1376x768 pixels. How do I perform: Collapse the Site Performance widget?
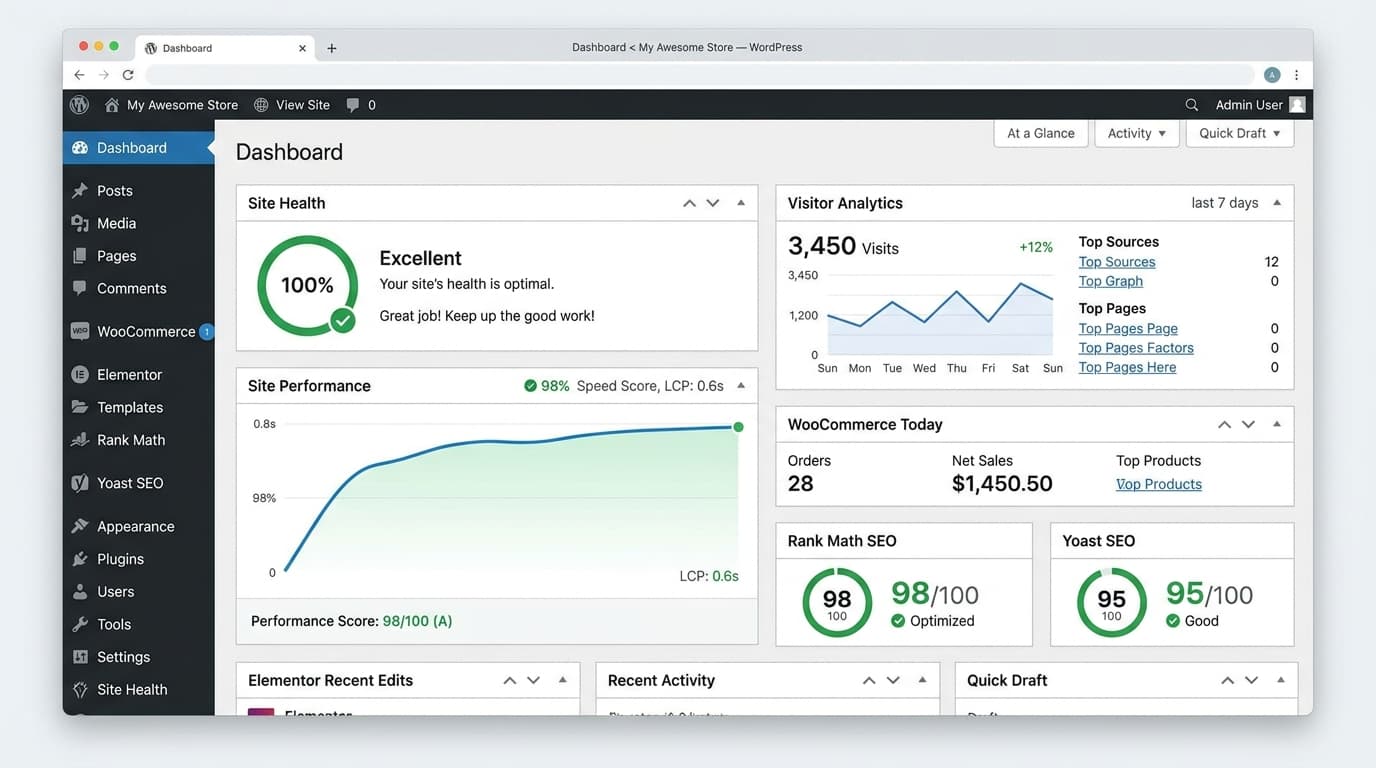tap(741, 386)
